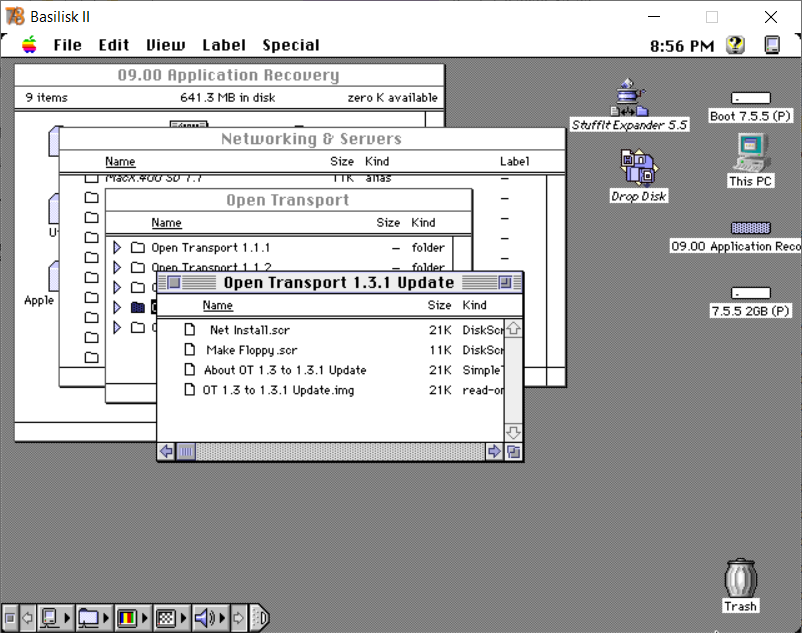Click the 8:56 PM menu bar clock

[x=682, y=46]
